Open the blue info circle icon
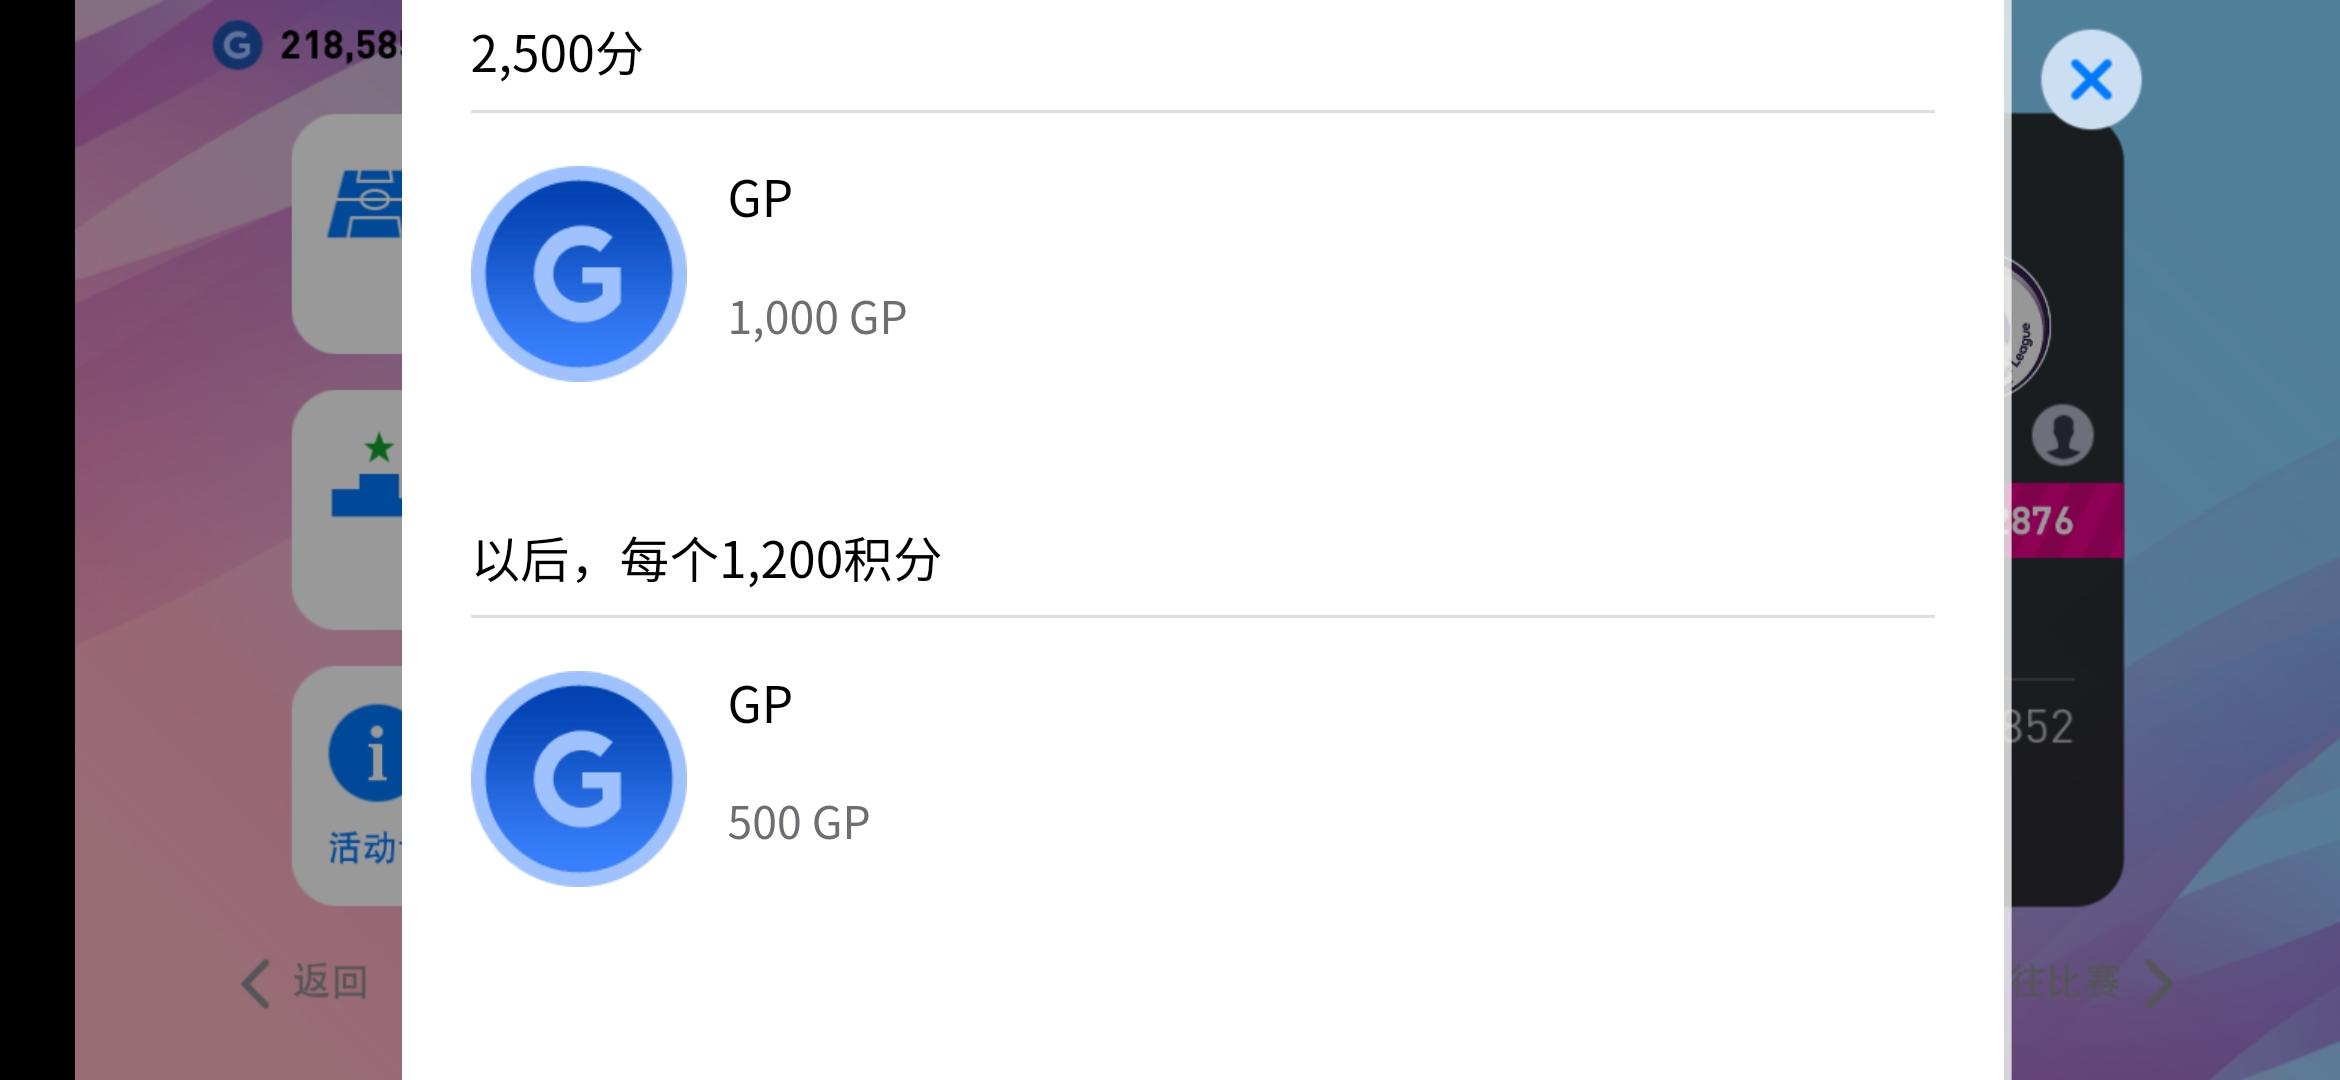The width and height of the screenshot is (2340, 1080). click(366, 753)
